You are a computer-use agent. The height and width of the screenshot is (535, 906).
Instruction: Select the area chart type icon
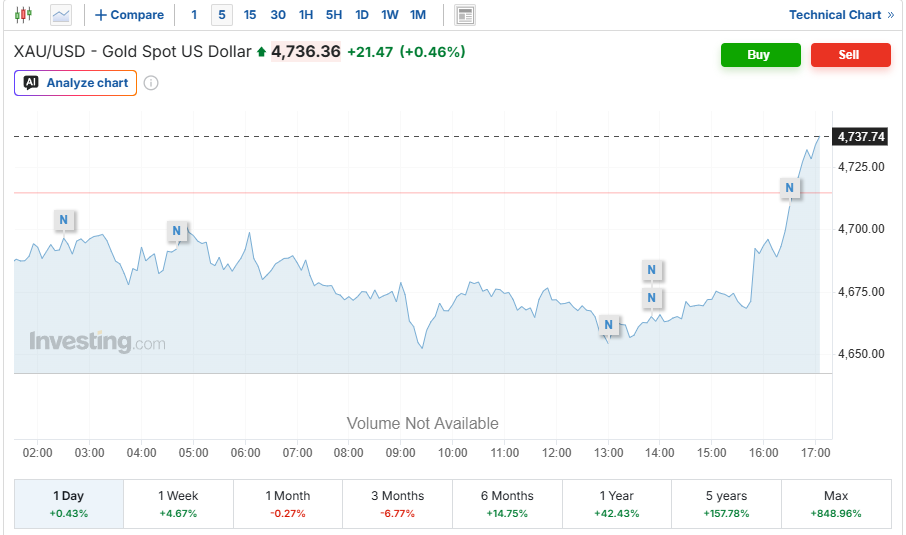[61, 14]
